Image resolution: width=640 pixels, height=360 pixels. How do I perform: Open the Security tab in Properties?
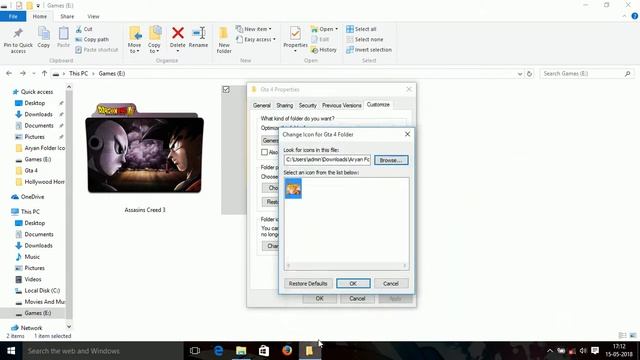point(307,105)
